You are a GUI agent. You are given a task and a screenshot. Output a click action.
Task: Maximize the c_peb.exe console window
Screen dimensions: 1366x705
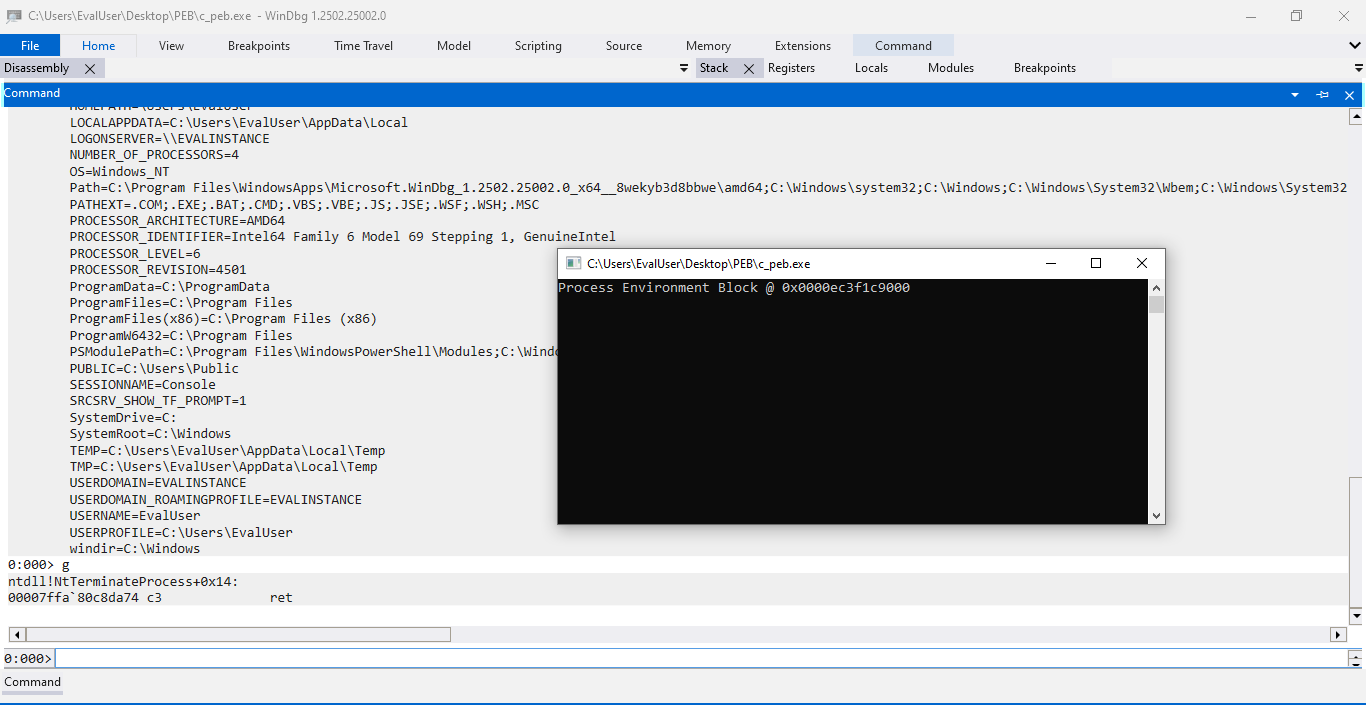click(x=1096, y=263)
